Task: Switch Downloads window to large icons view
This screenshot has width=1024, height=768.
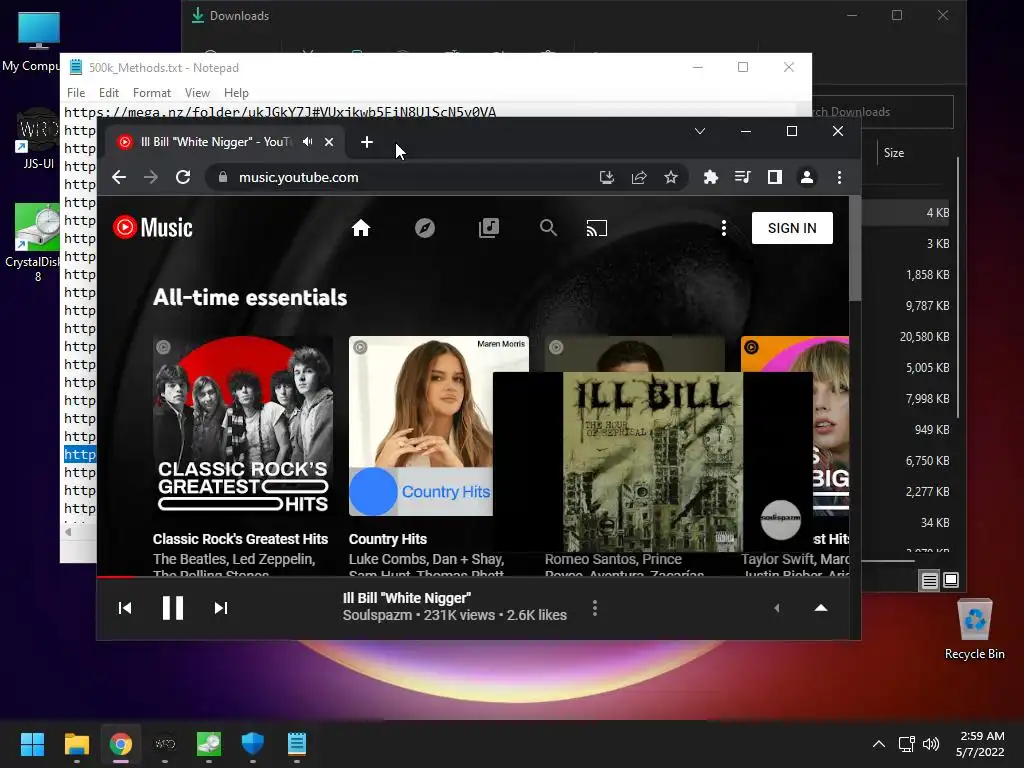Action: click(951, 580)
